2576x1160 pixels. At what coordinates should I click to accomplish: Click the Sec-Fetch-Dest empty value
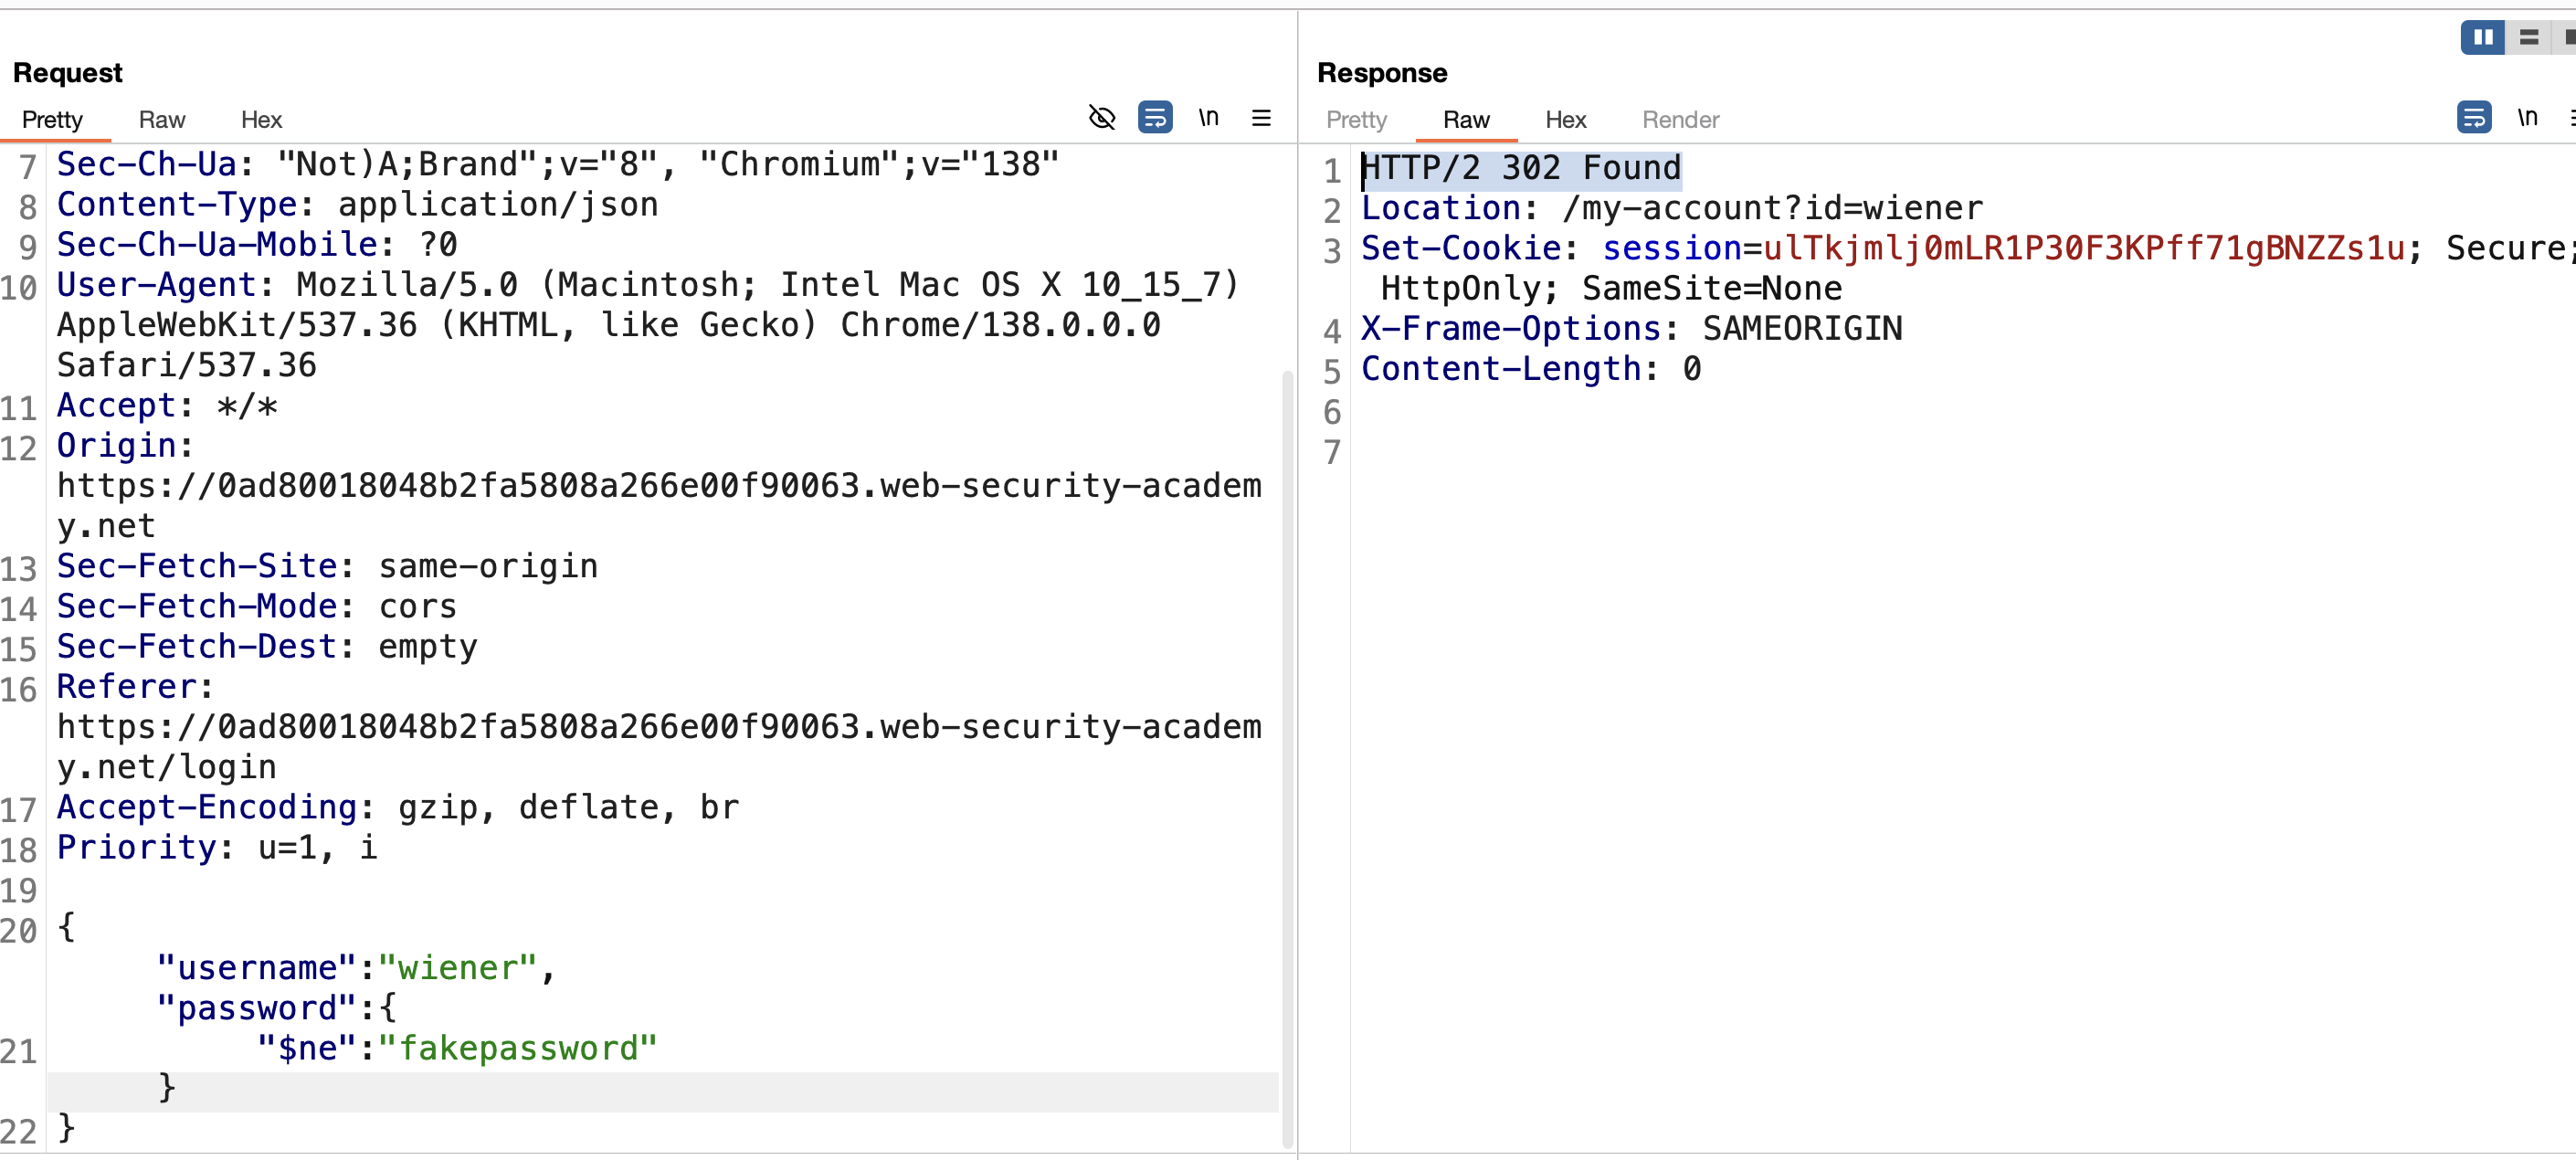(x=427, y=647)
